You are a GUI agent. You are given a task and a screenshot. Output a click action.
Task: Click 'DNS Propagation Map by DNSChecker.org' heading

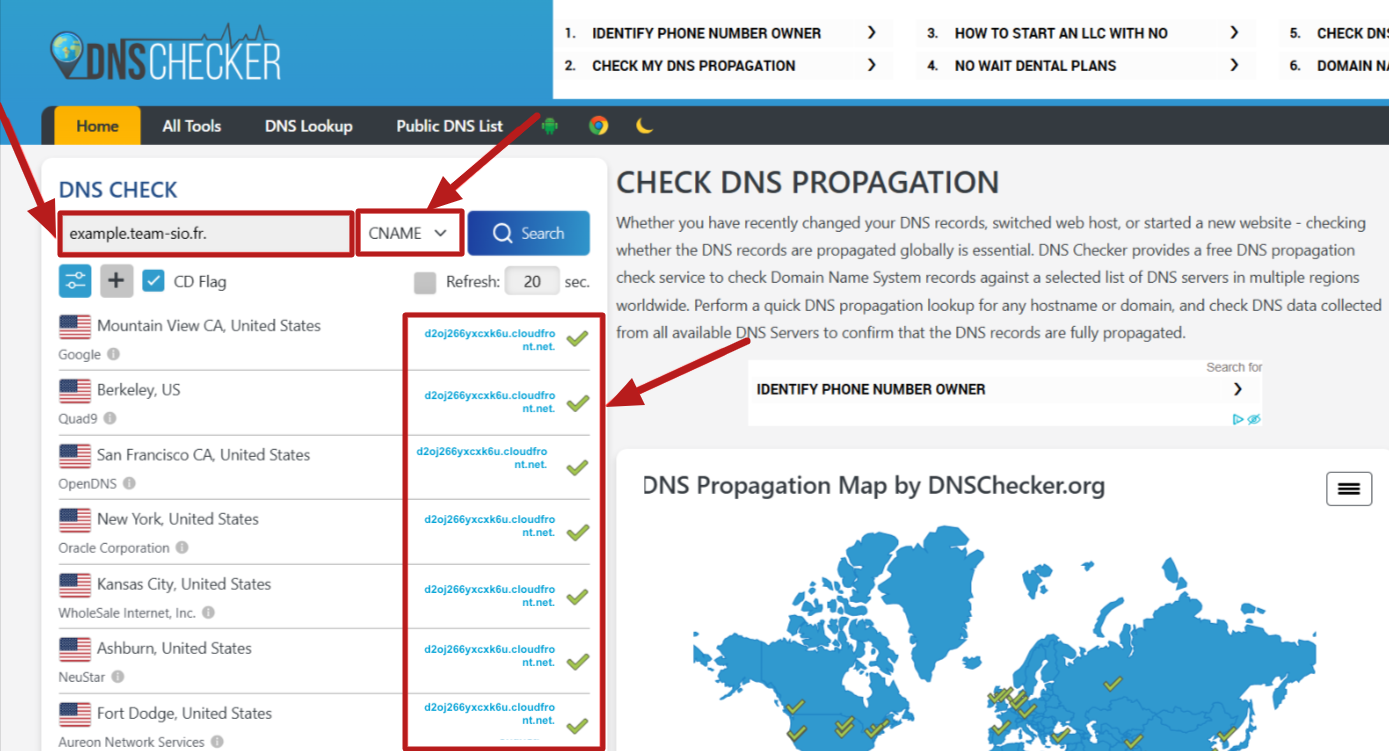click(x=873, y=486)
